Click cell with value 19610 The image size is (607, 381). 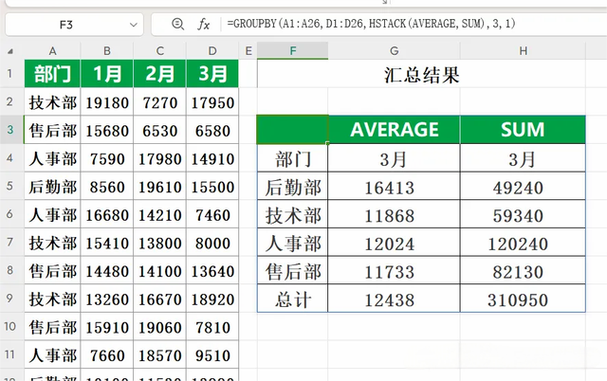click(x=160, y=187)
